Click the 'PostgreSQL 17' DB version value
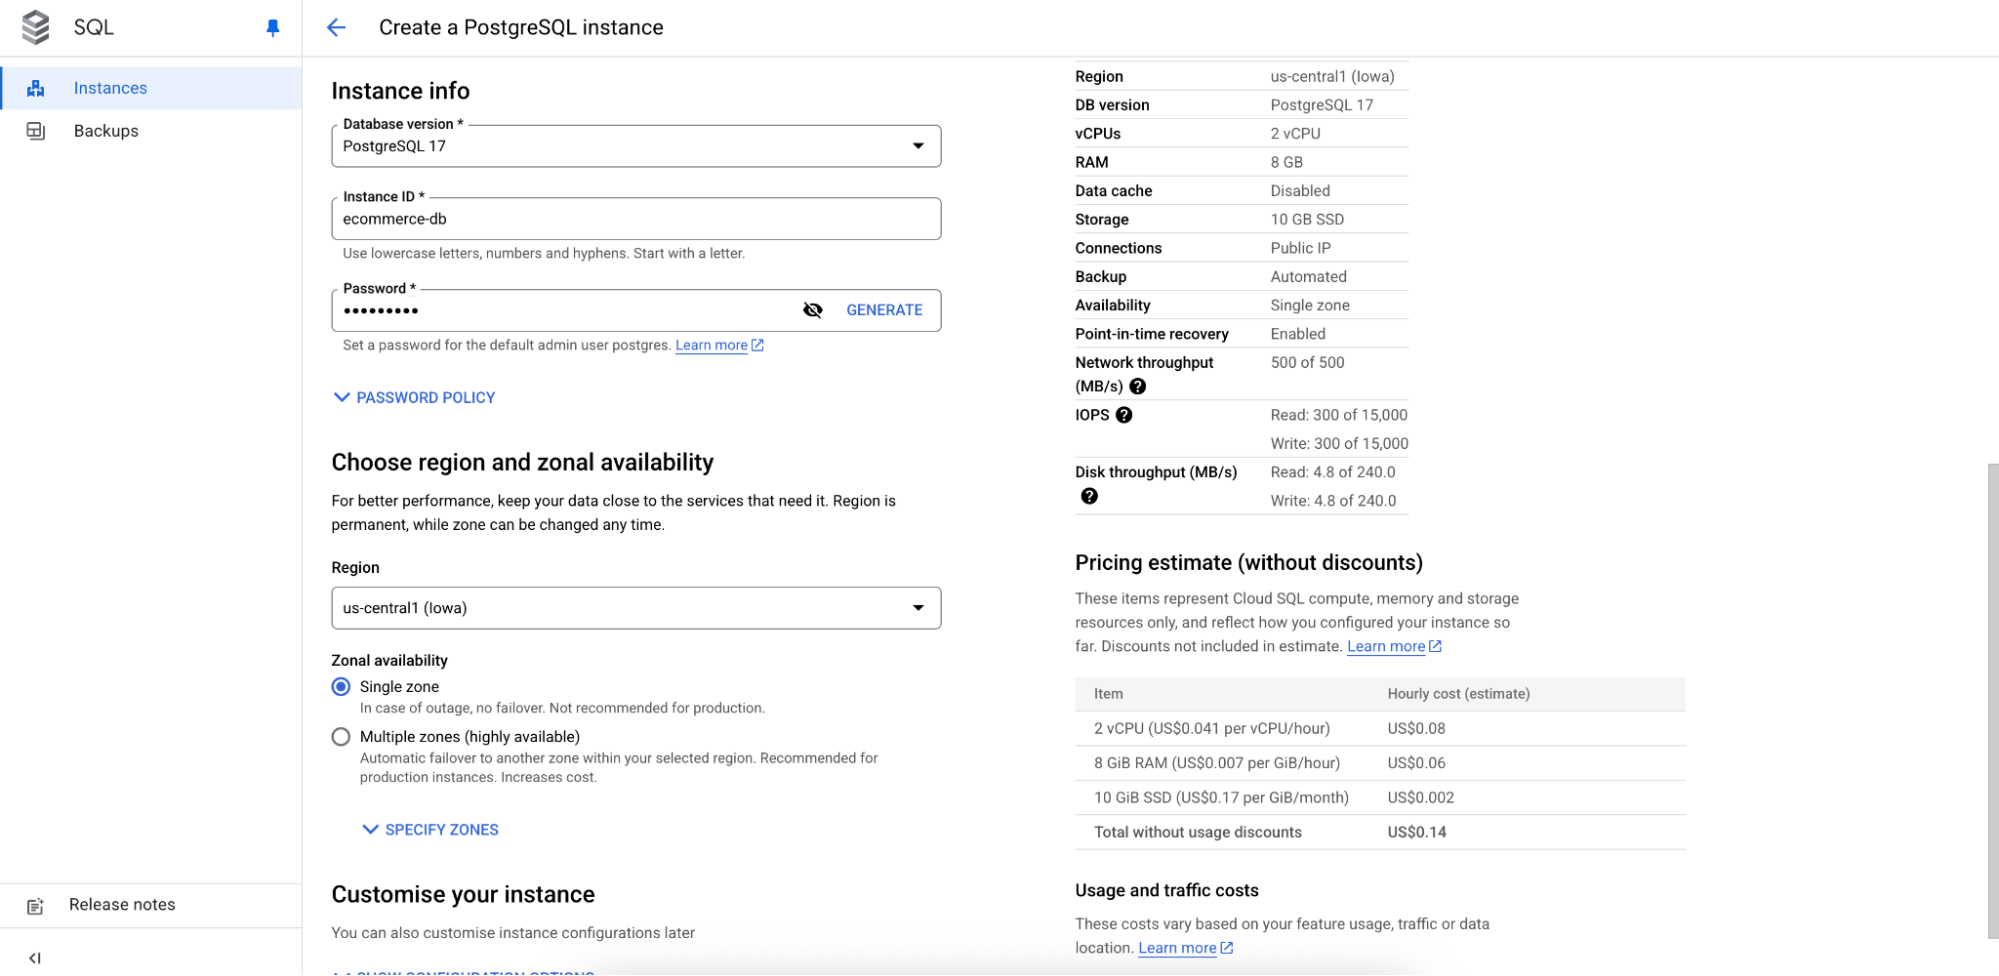Viewport: 1999px width, 976px height. pos(1322,105)
